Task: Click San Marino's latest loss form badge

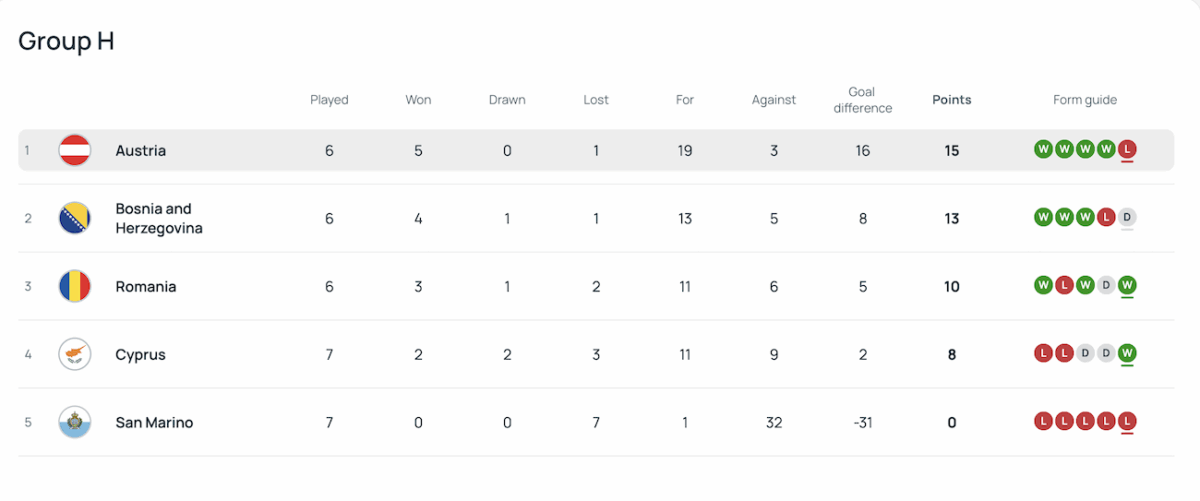Action: pos(1128,421)
